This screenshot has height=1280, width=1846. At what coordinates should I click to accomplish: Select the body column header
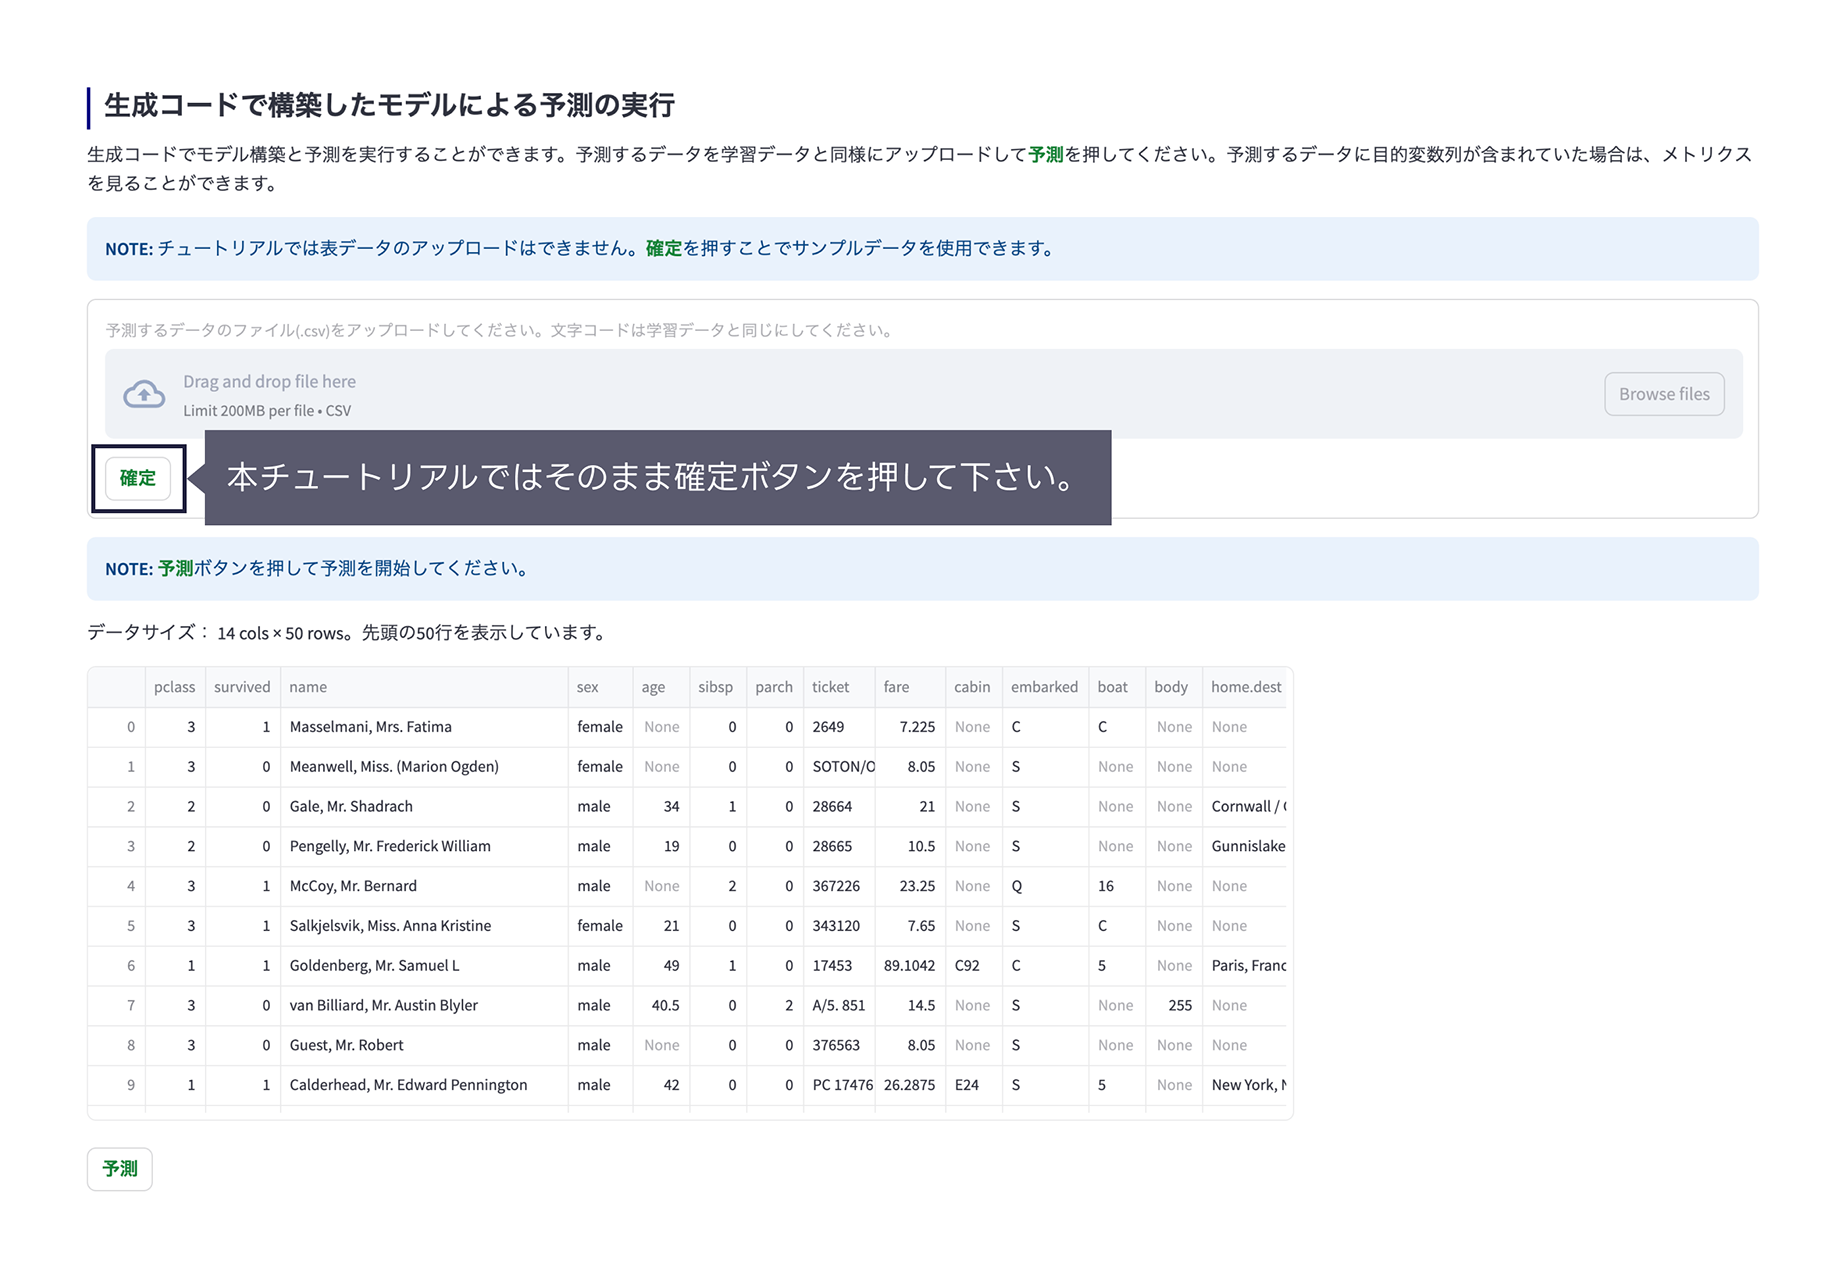click(1174, 687)
